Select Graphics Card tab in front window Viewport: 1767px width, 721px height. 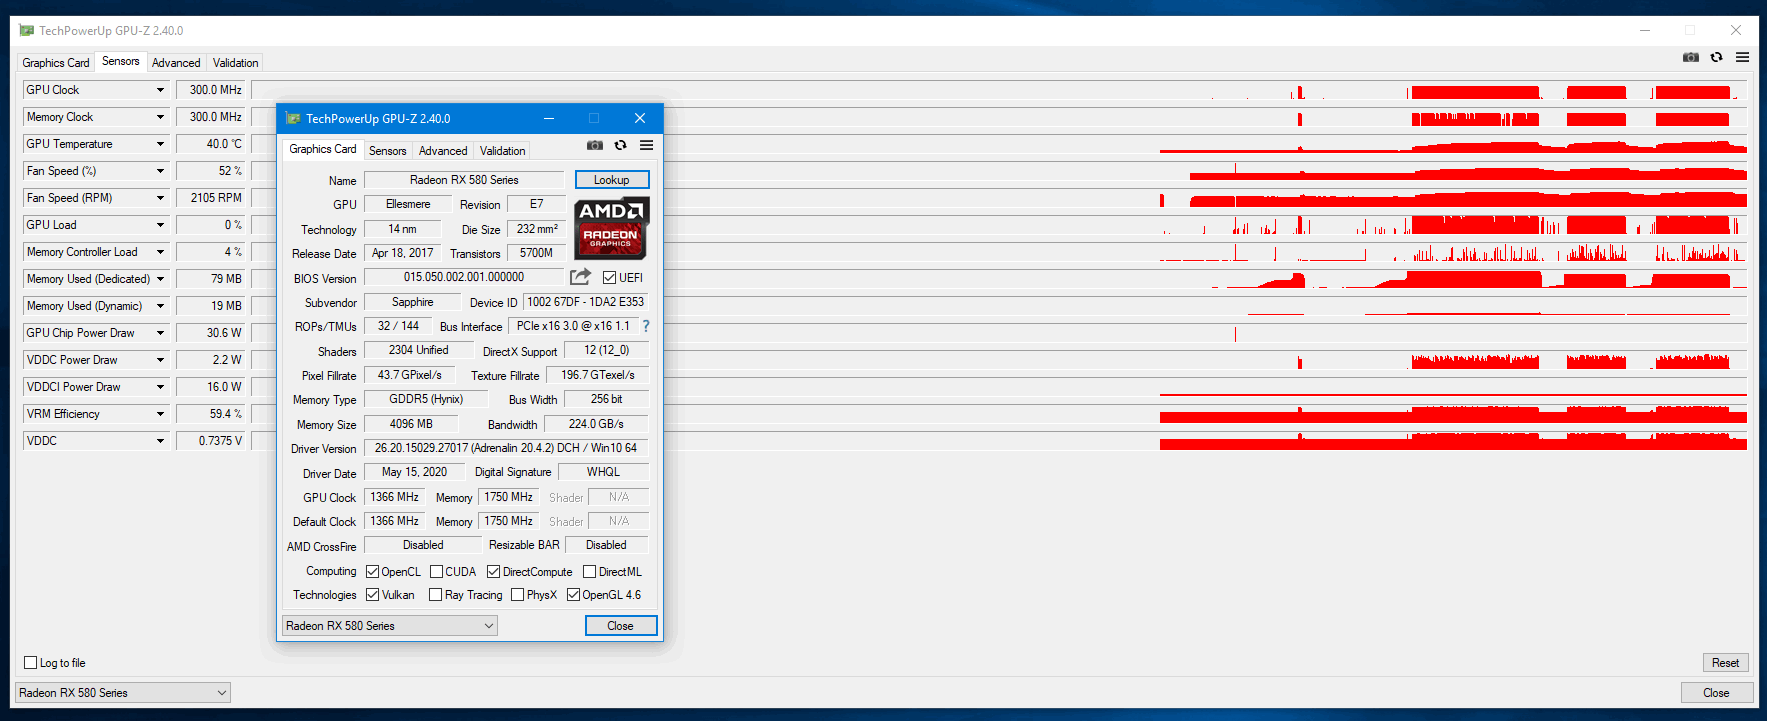coord(322,149)
